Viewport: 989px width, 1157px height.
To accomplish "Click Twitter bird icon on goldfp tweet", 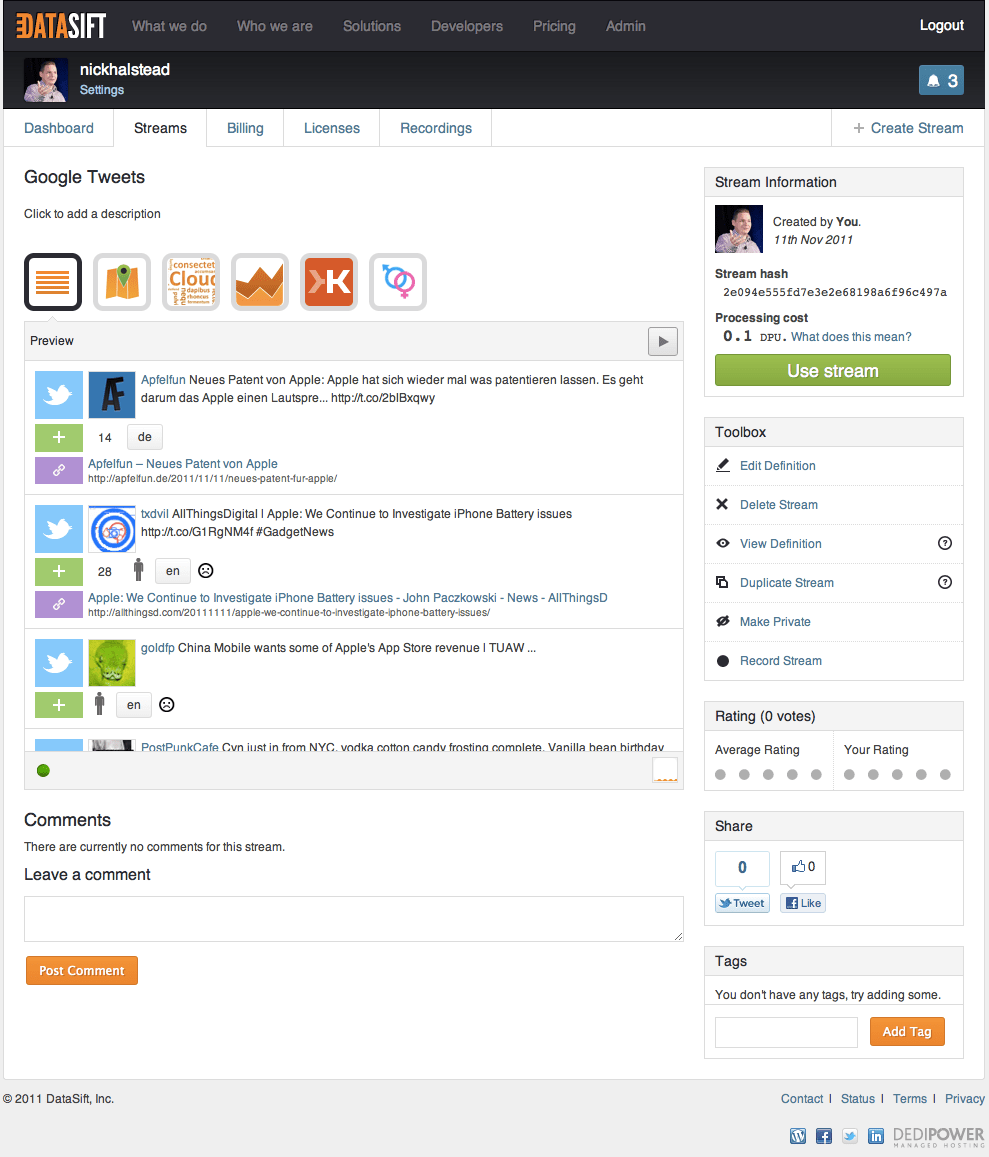I will pyautogui.click(x=59, y=663).
